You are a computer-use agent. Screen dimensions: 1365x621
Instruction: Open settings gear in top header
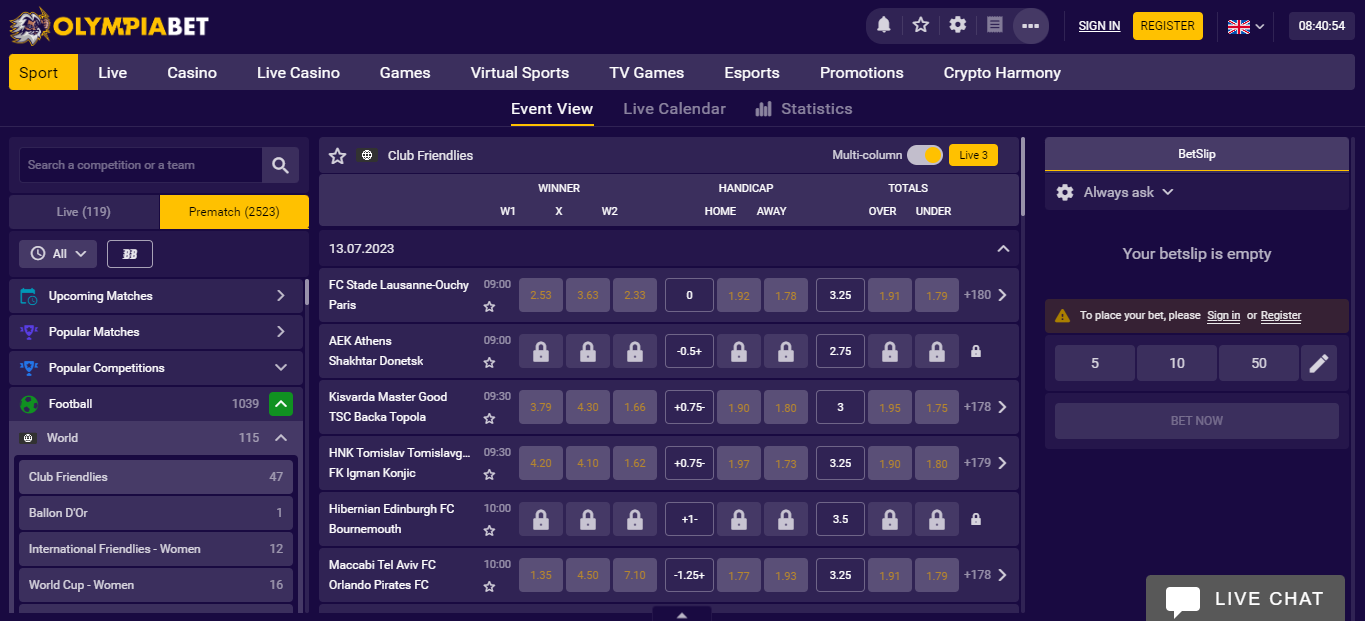[958, 26]
